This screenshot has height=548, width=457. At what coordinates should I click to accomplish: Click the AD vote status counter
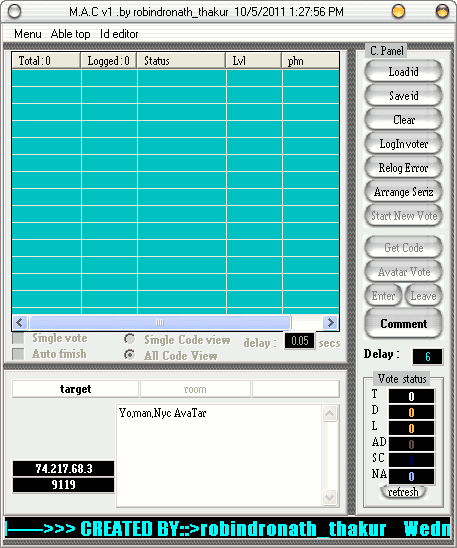412,444
